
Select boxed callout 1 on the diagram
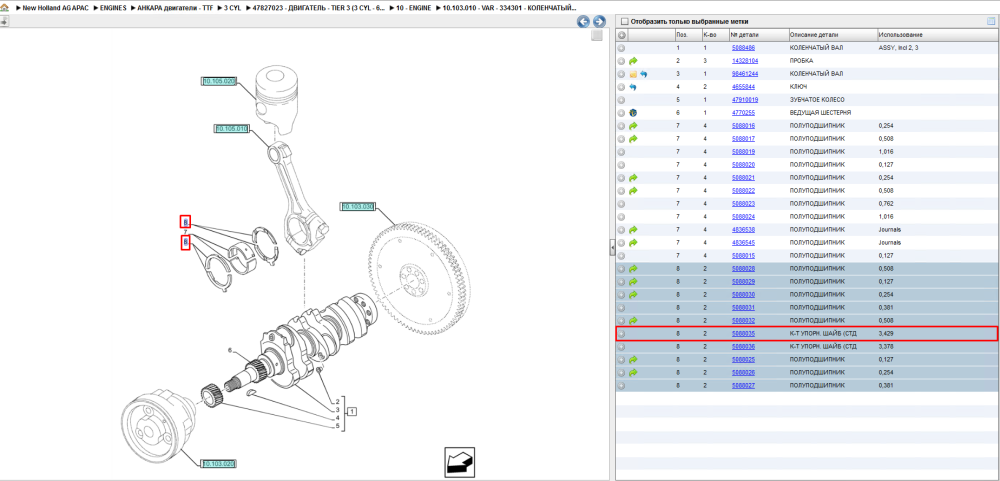(351, 410)
